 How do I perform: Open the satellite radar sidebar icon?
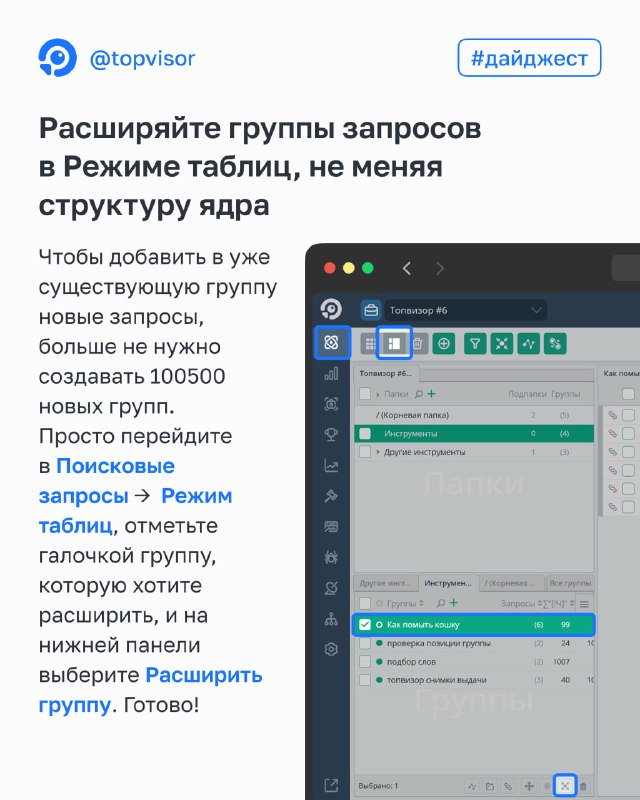tap(331, 588)
